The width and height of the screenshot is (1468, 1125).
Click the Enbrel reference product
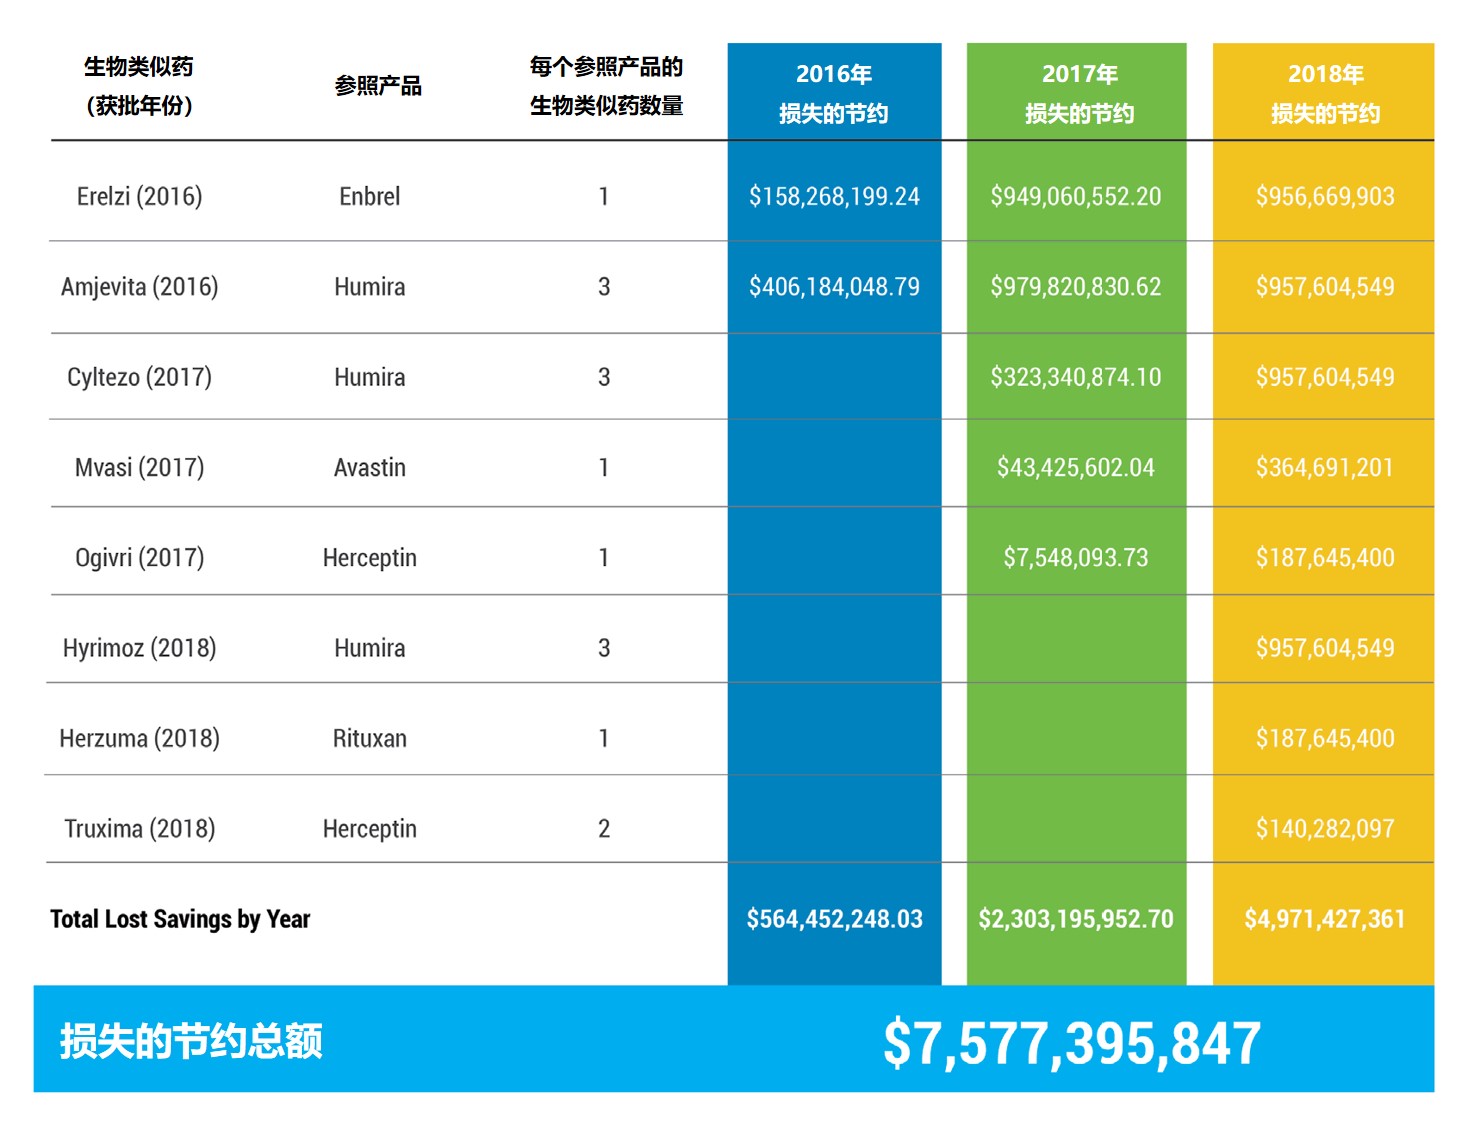(x=370, y=196)
